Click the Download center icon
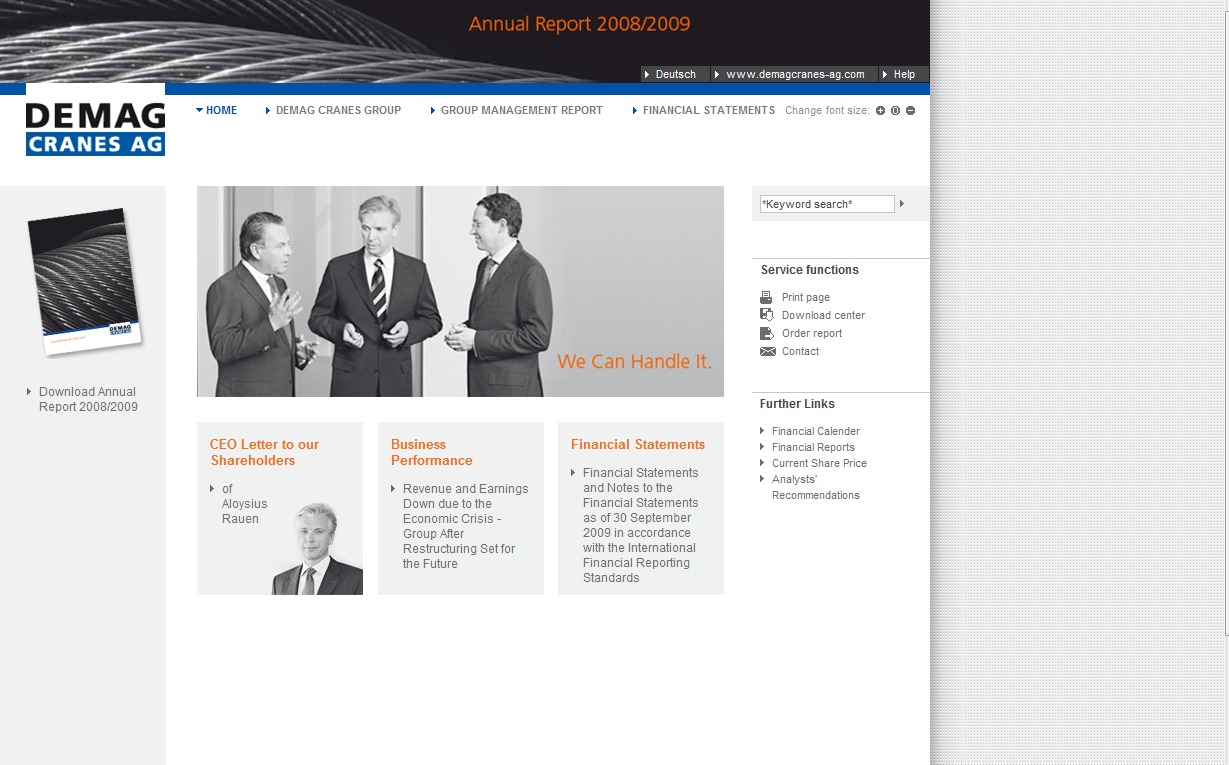This screenshot has height=765, width=1229. 766,315
